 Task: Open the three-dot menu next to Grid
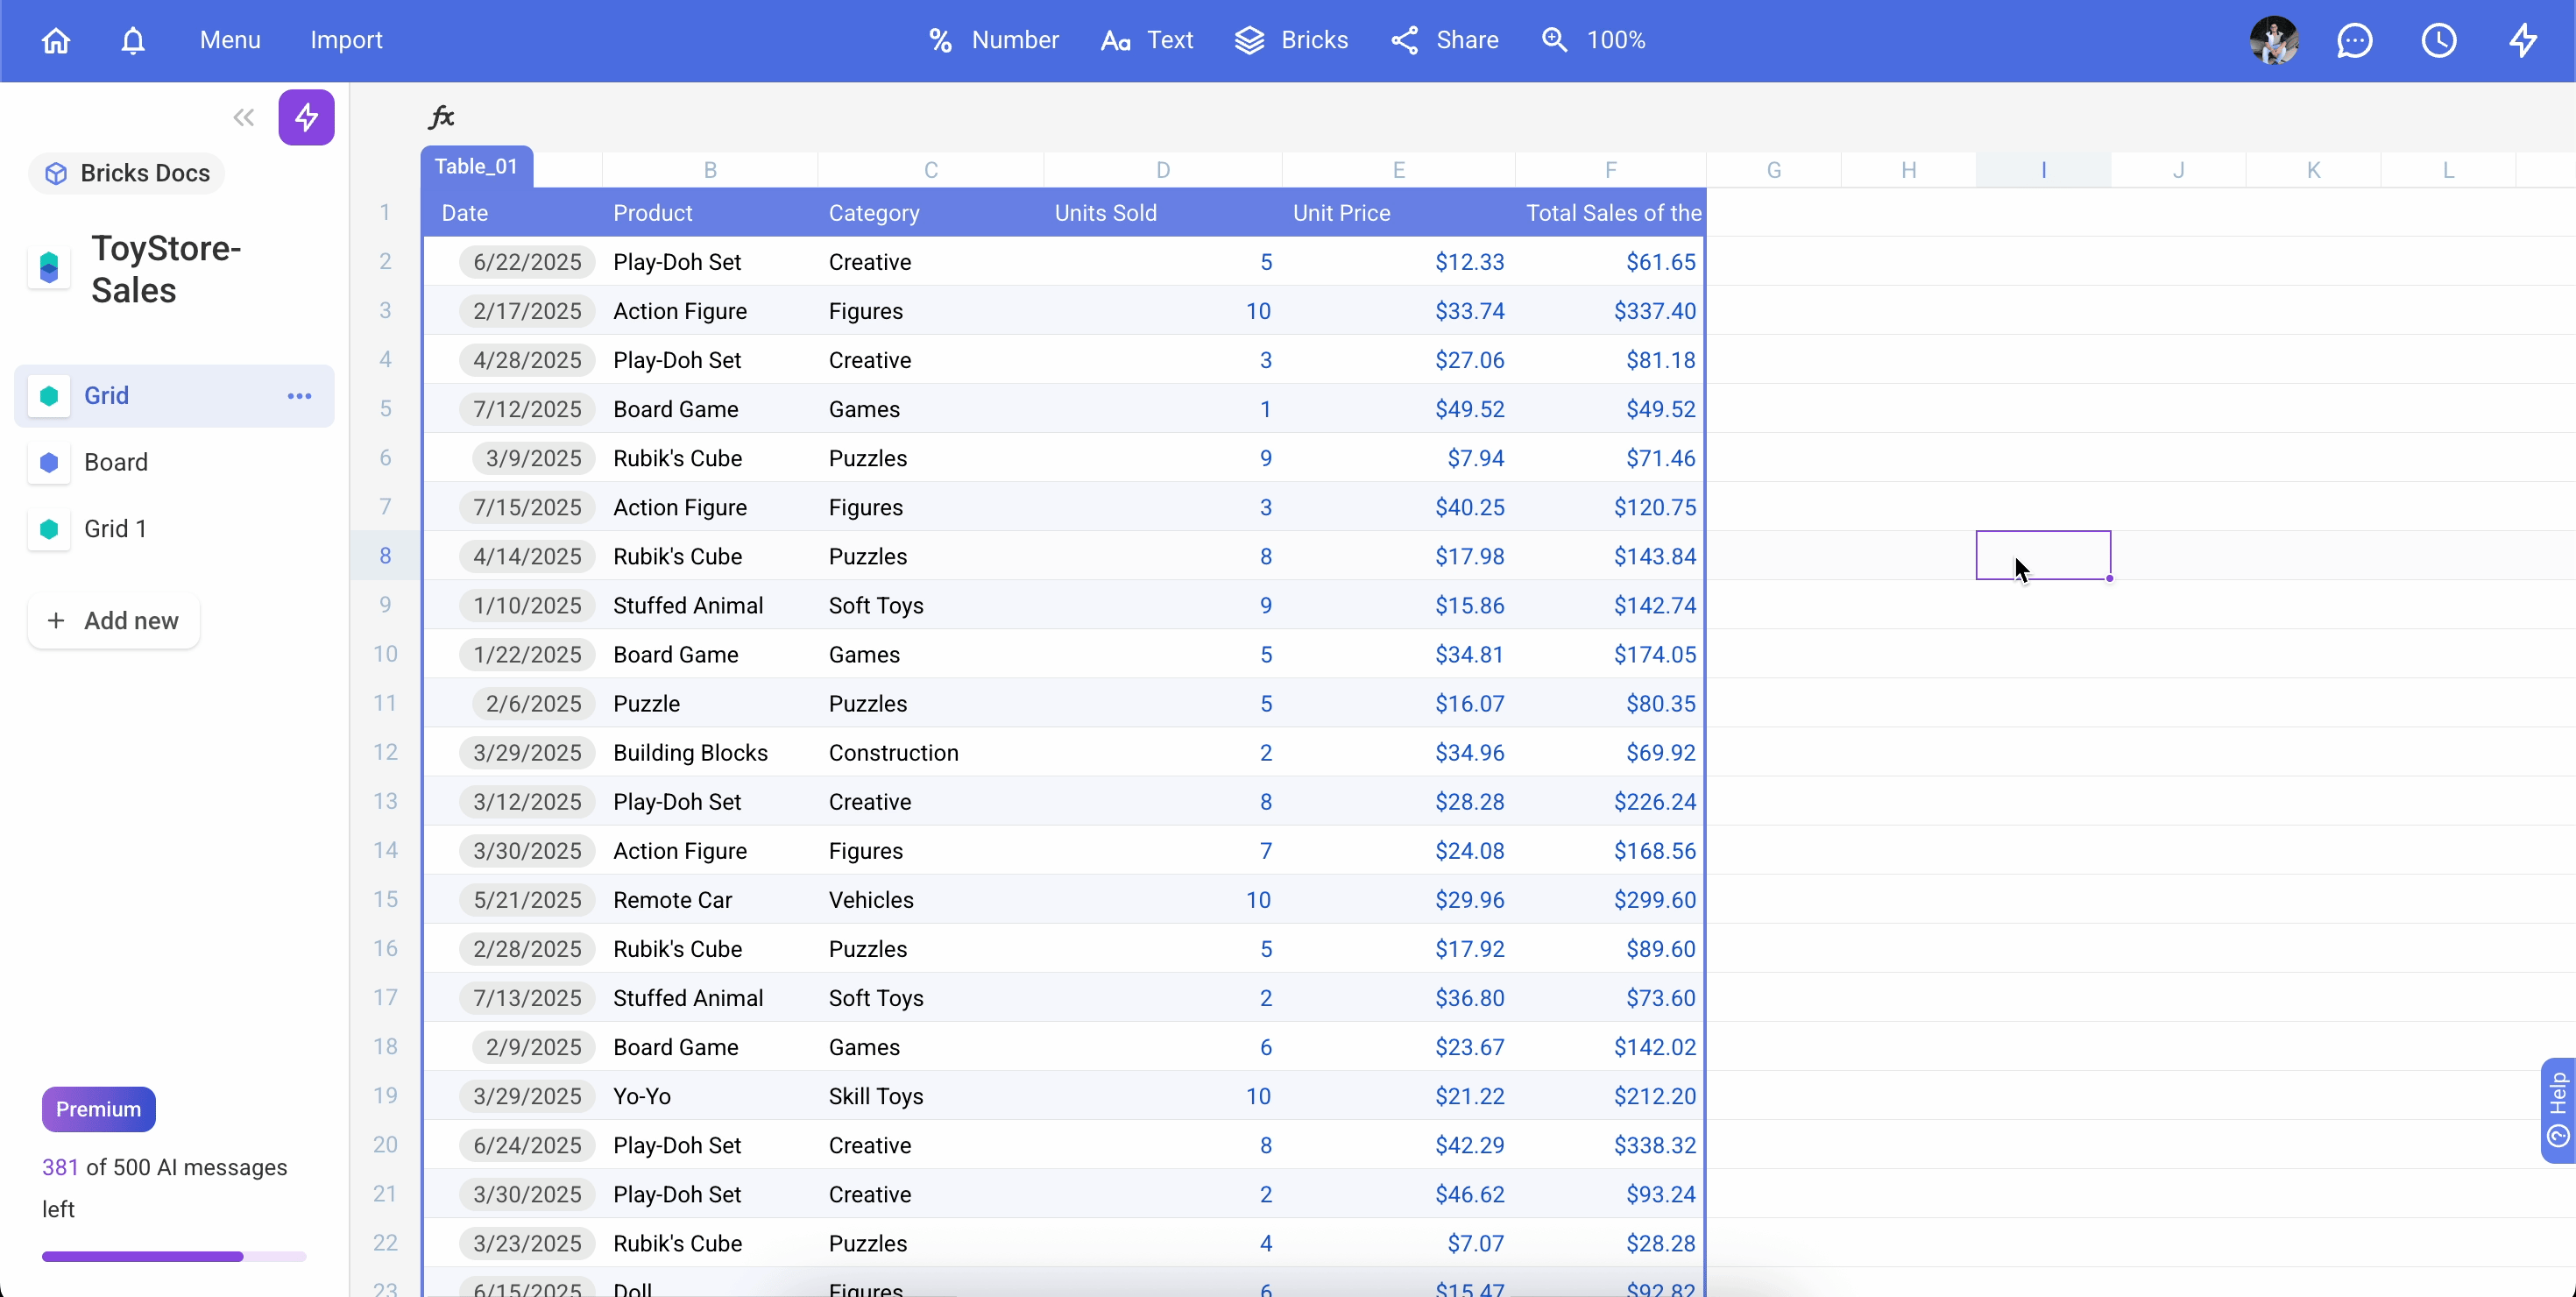coord(297,395)
